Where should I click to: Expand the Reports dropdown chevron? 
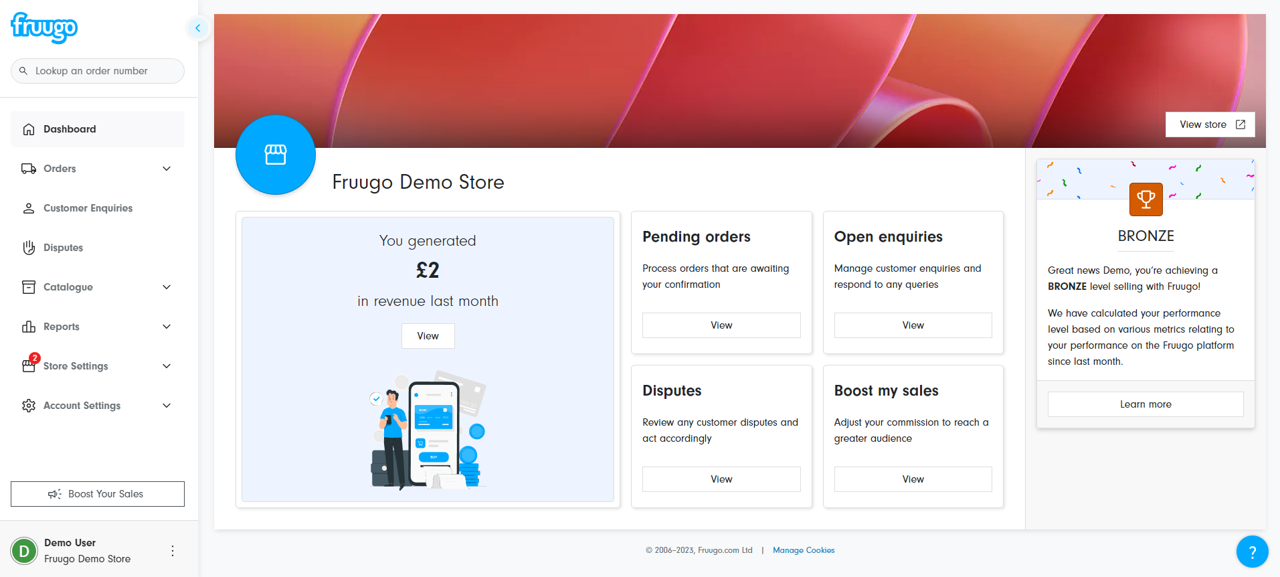166,327
